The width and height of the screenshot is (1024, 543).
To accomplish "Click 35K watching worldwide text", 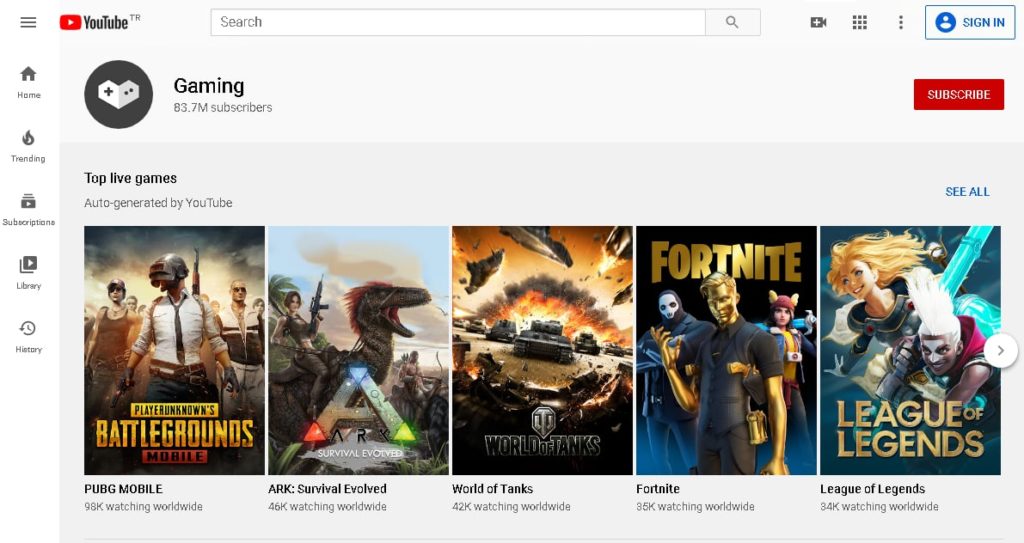I will pyautogui.click(x=696, y=506).
